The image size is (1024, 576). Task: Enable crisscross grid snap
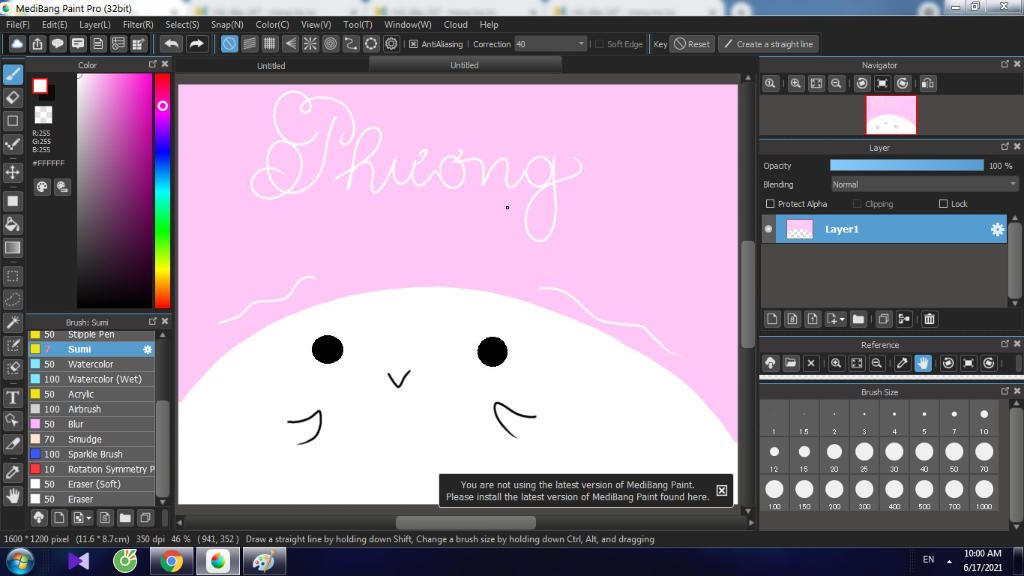pyautogui.click(x=270, y=44)
